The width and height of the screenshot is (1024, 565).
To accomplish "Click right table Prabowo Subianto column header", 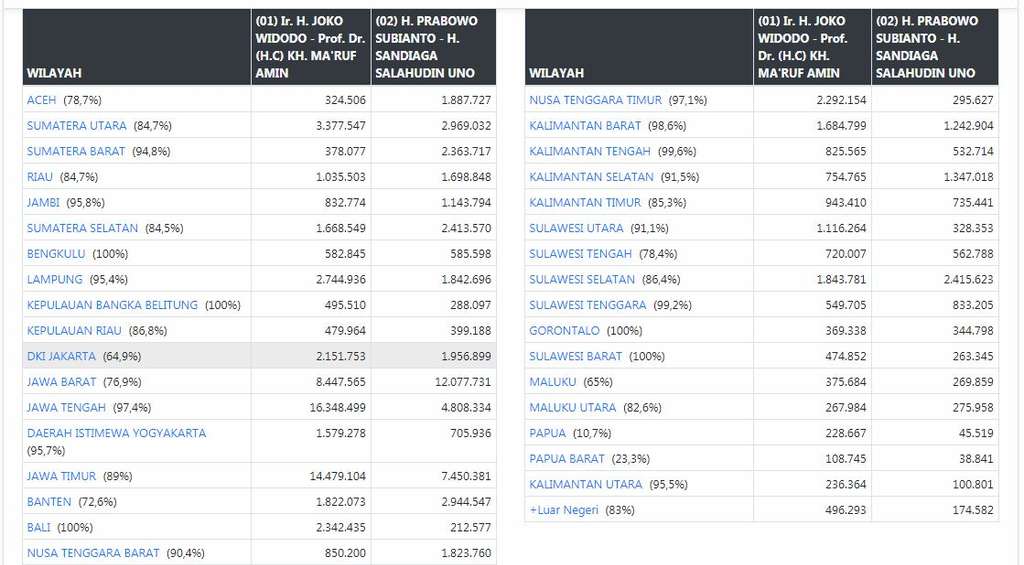I will point(934,47).
